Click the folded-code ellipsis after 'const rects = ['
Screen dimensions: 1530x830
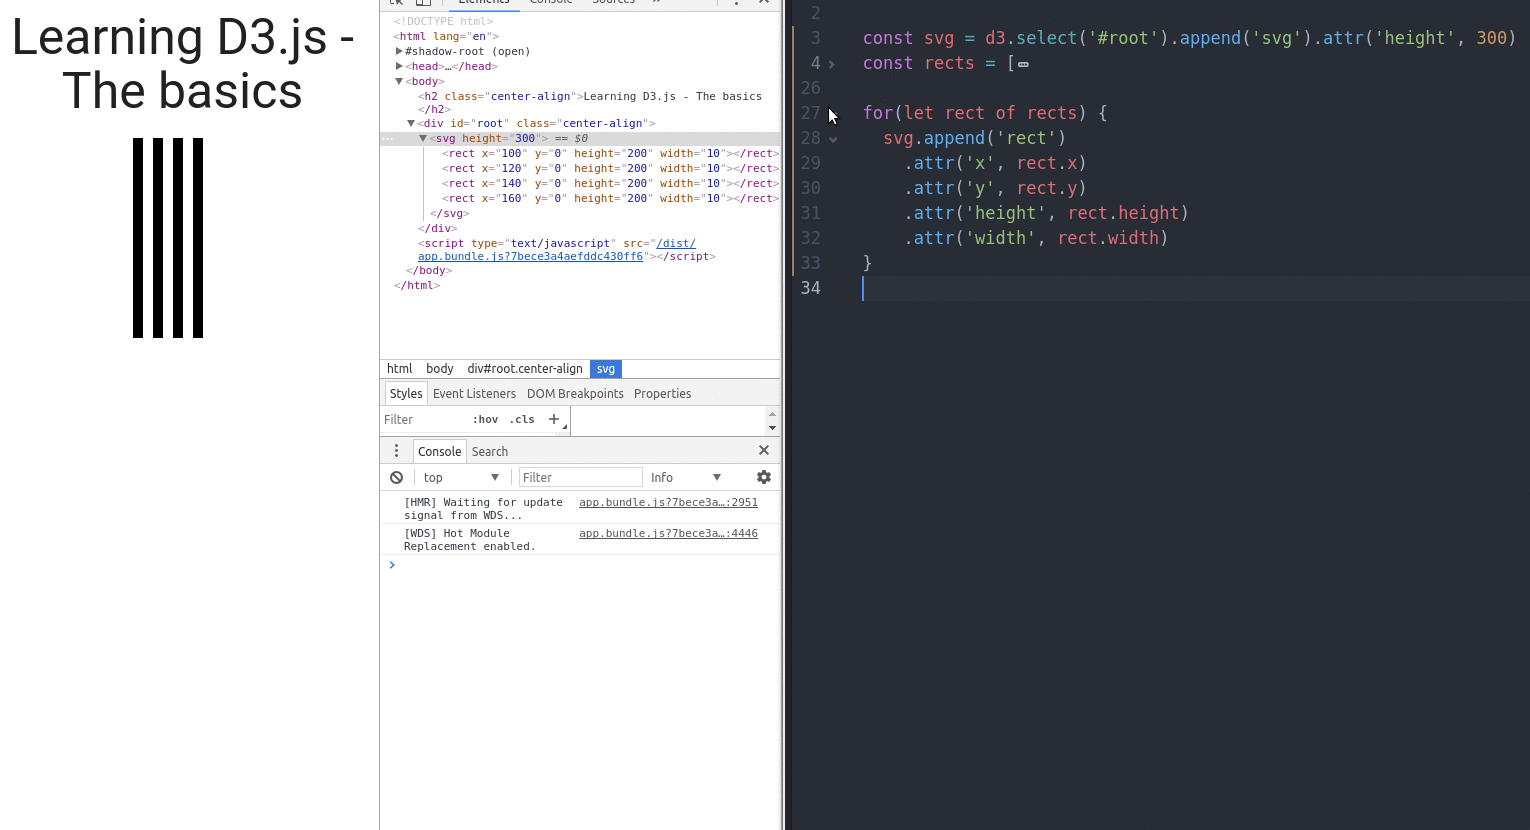point(1023,64)
